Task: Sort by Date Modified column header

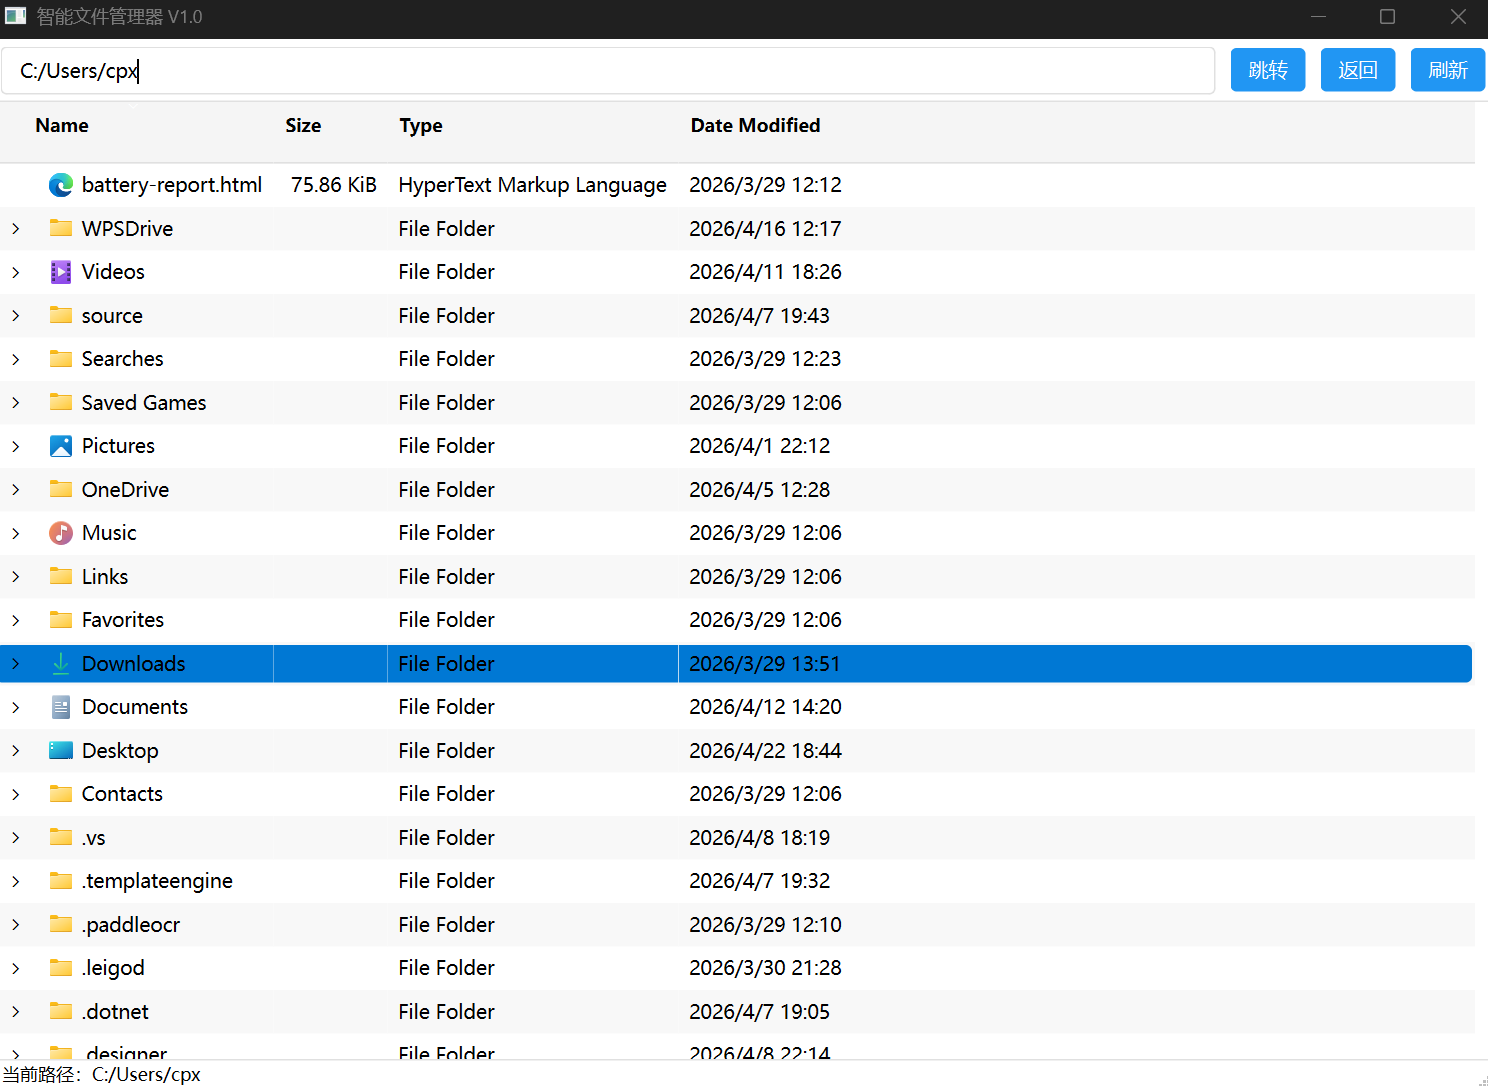Action: coord(755,126)
